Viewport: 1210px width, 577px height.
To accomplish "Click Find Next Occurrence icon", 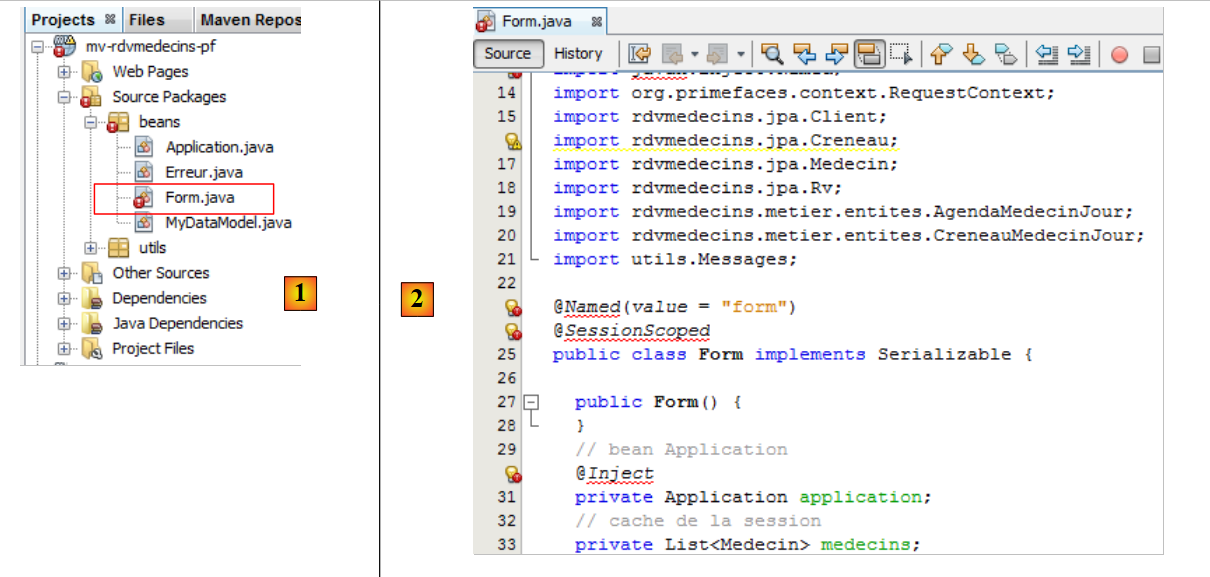I will pyautogui.click(x=837, y=54).
